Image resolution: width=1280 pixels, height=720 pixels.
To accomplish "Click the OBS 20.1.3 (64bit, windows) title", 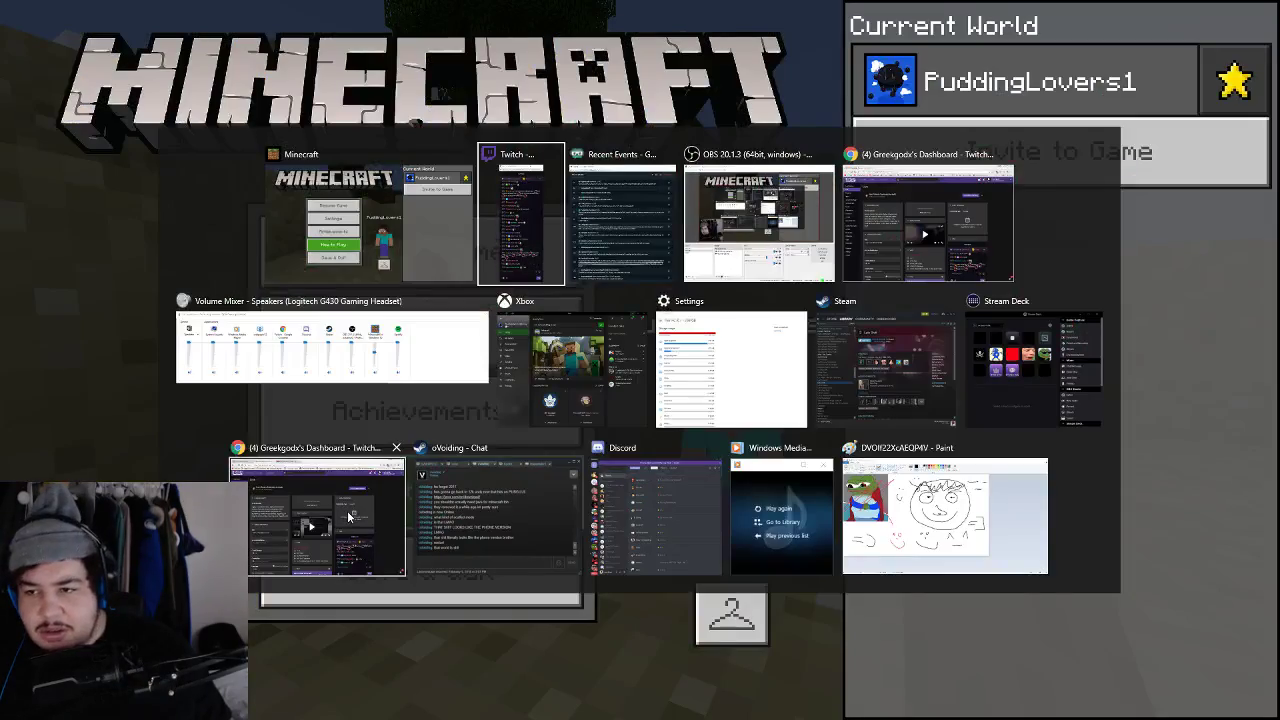I will 758,154.
